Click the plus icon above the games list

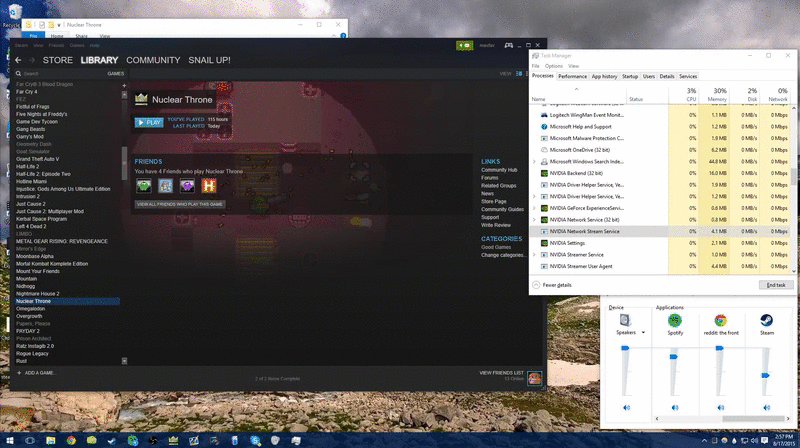pyautogui.click(x=124, y=85)
